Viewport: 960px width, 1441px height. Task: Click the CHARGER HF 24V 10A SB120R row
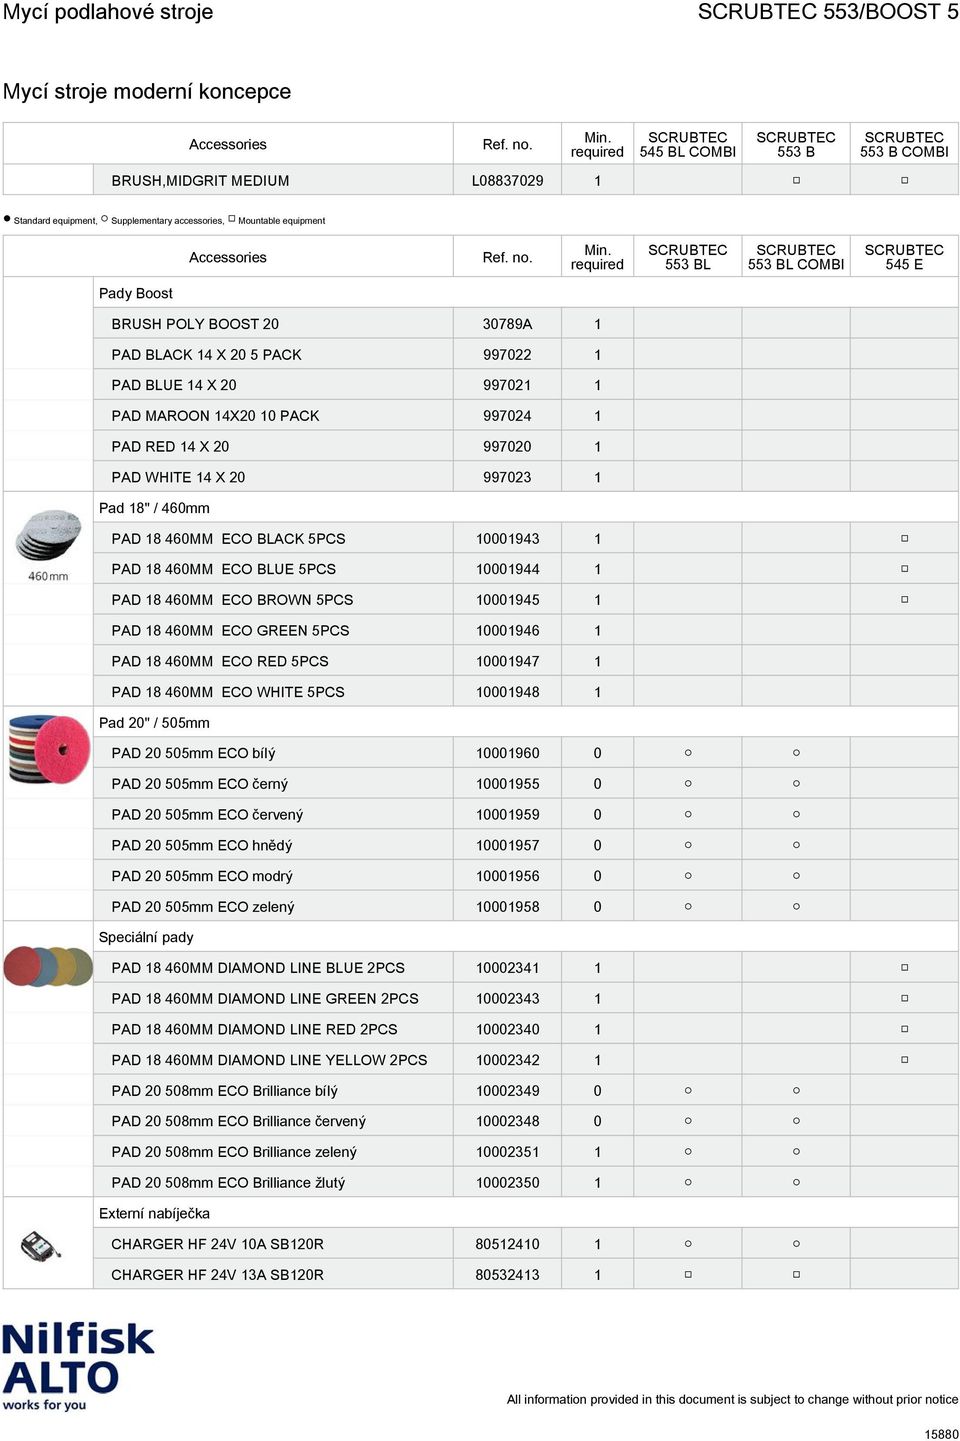coord(526,1244)
